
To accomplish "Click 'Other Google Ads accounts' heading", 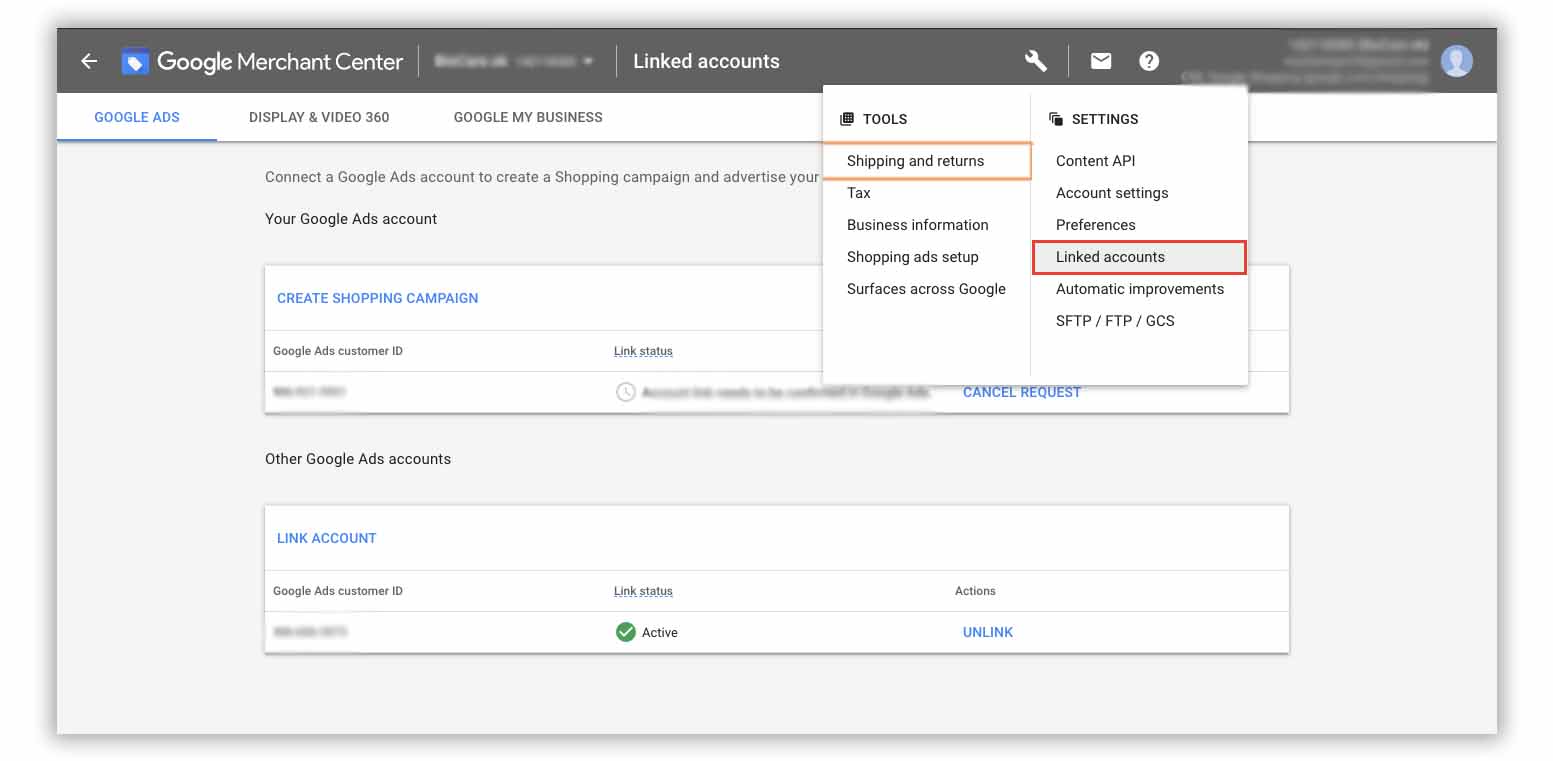I will (x=358, y=459).
